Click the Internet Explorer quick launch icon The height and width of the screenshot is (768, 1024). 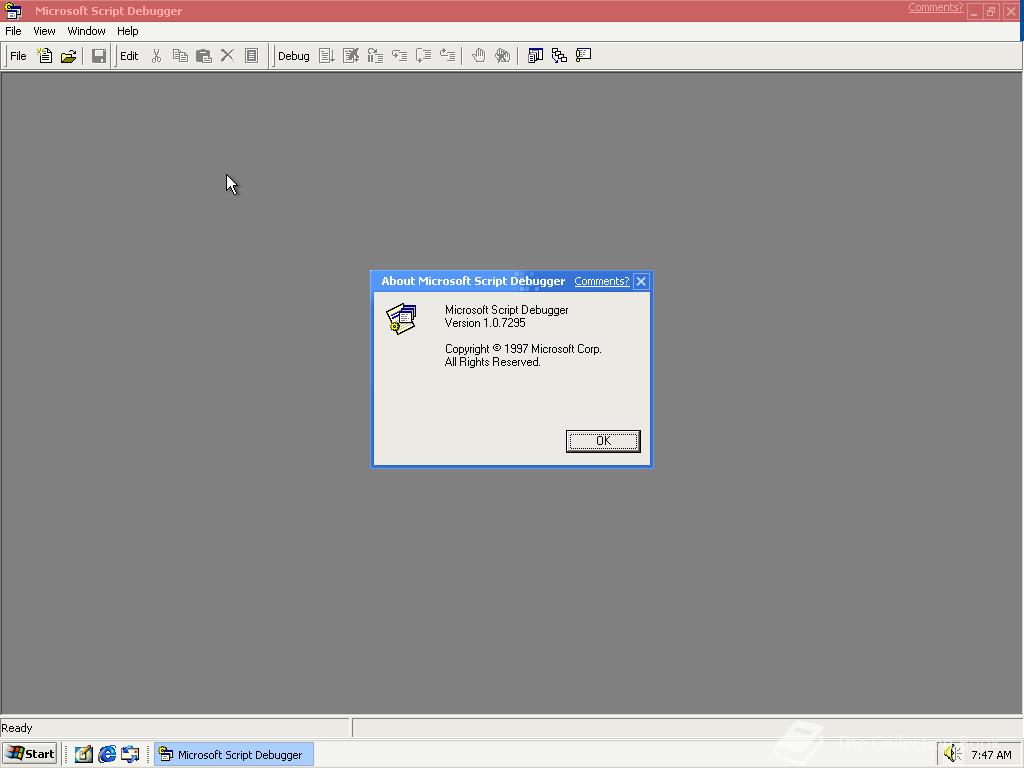(107, 754)
